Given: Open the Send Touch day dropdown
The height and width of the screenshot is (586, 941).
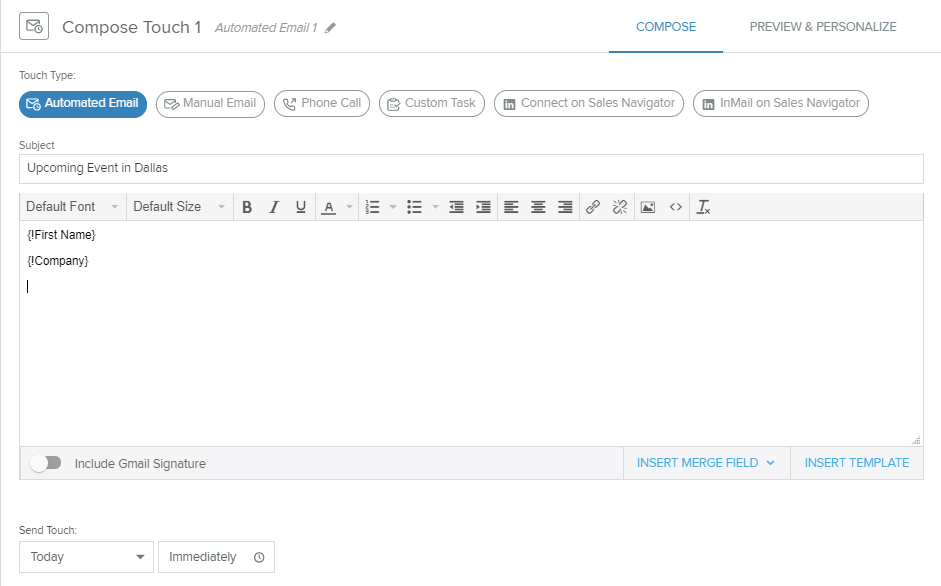Looking at the screenshot, I should click(x=86, y=557).
